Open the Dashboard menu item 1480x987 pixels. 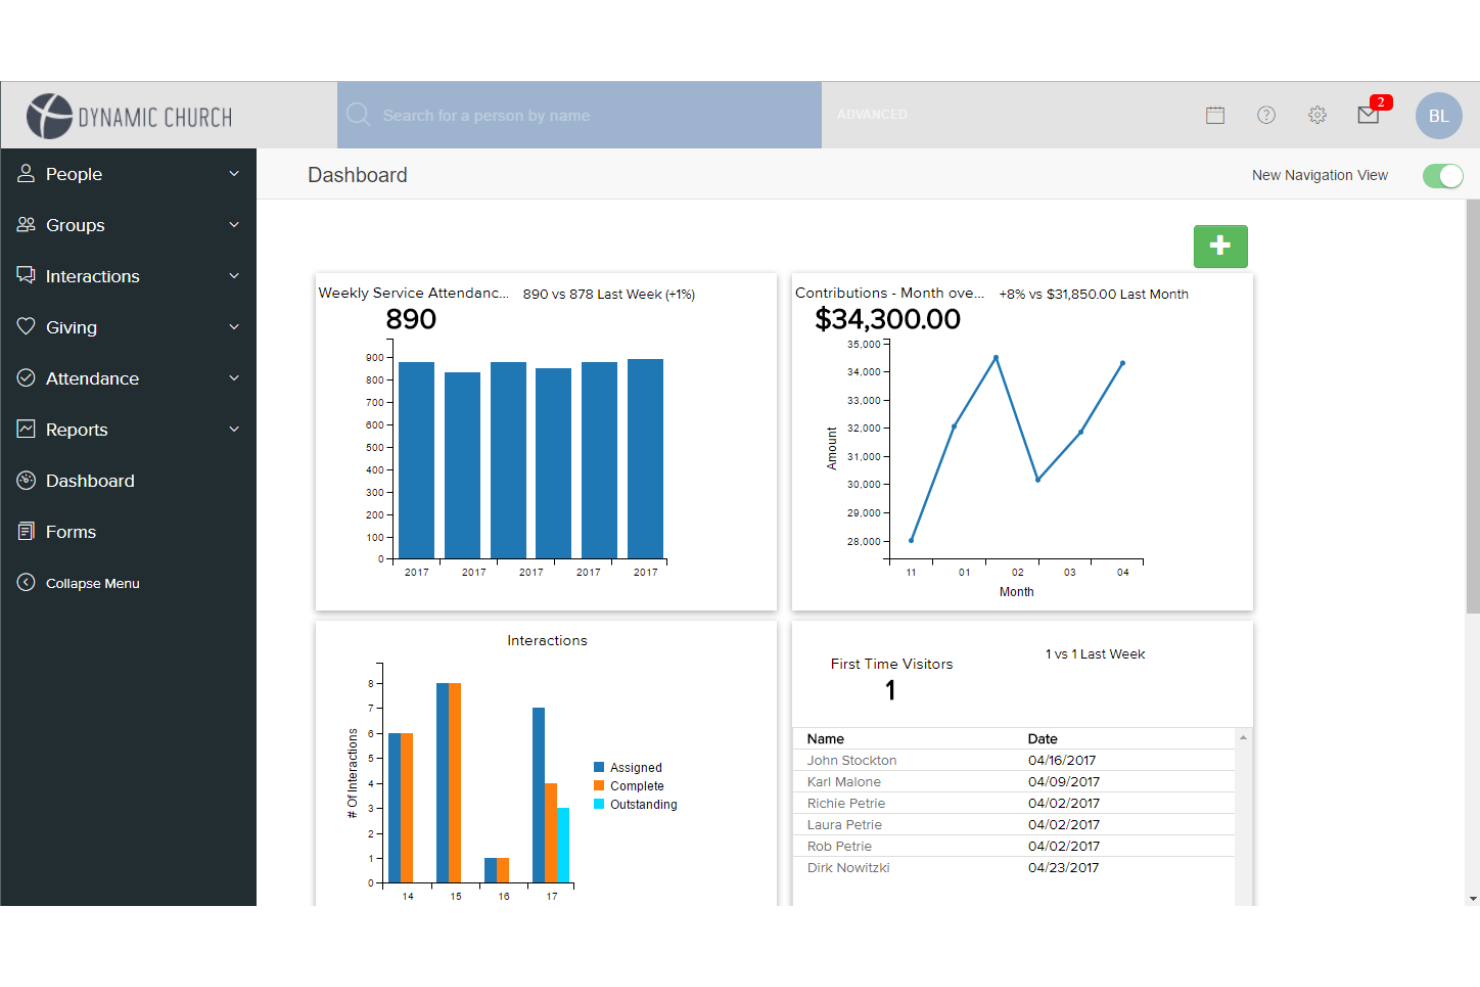(x=90, y=480)
